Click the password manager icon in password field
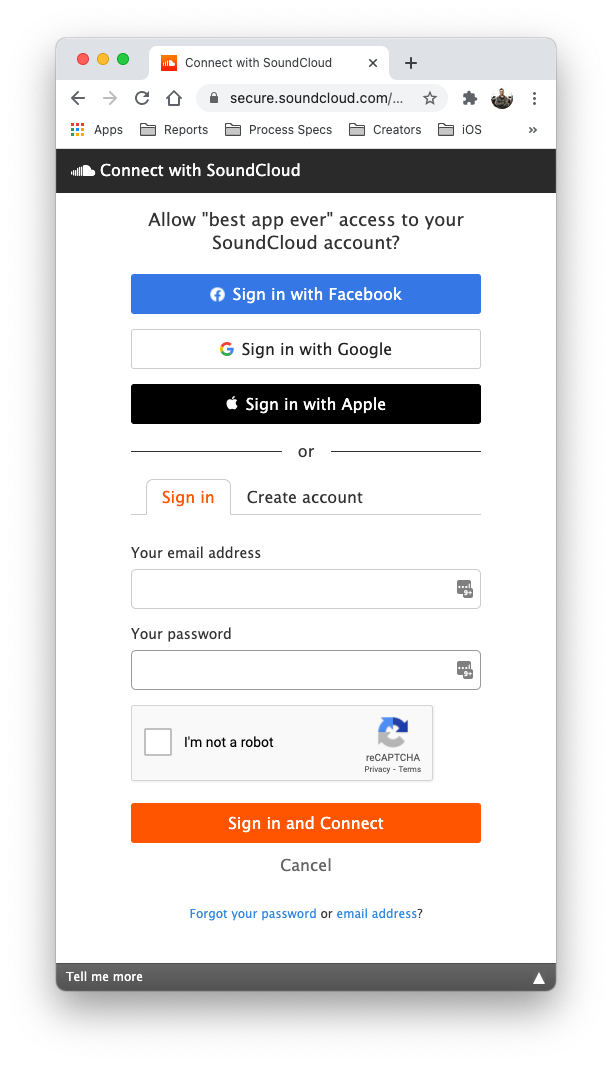612x1065 pixels. [x=463, y=670]
